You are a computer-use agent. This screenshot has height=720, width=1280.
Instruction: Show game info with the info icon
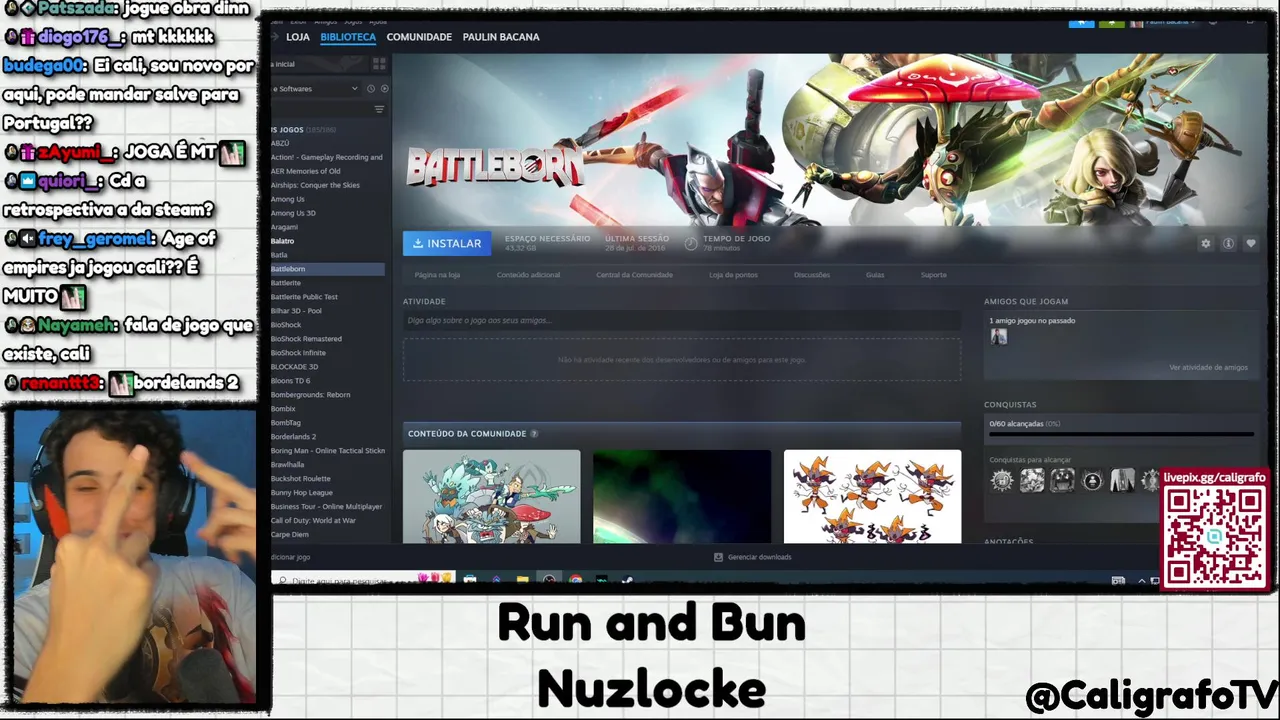pos(1228,243)
